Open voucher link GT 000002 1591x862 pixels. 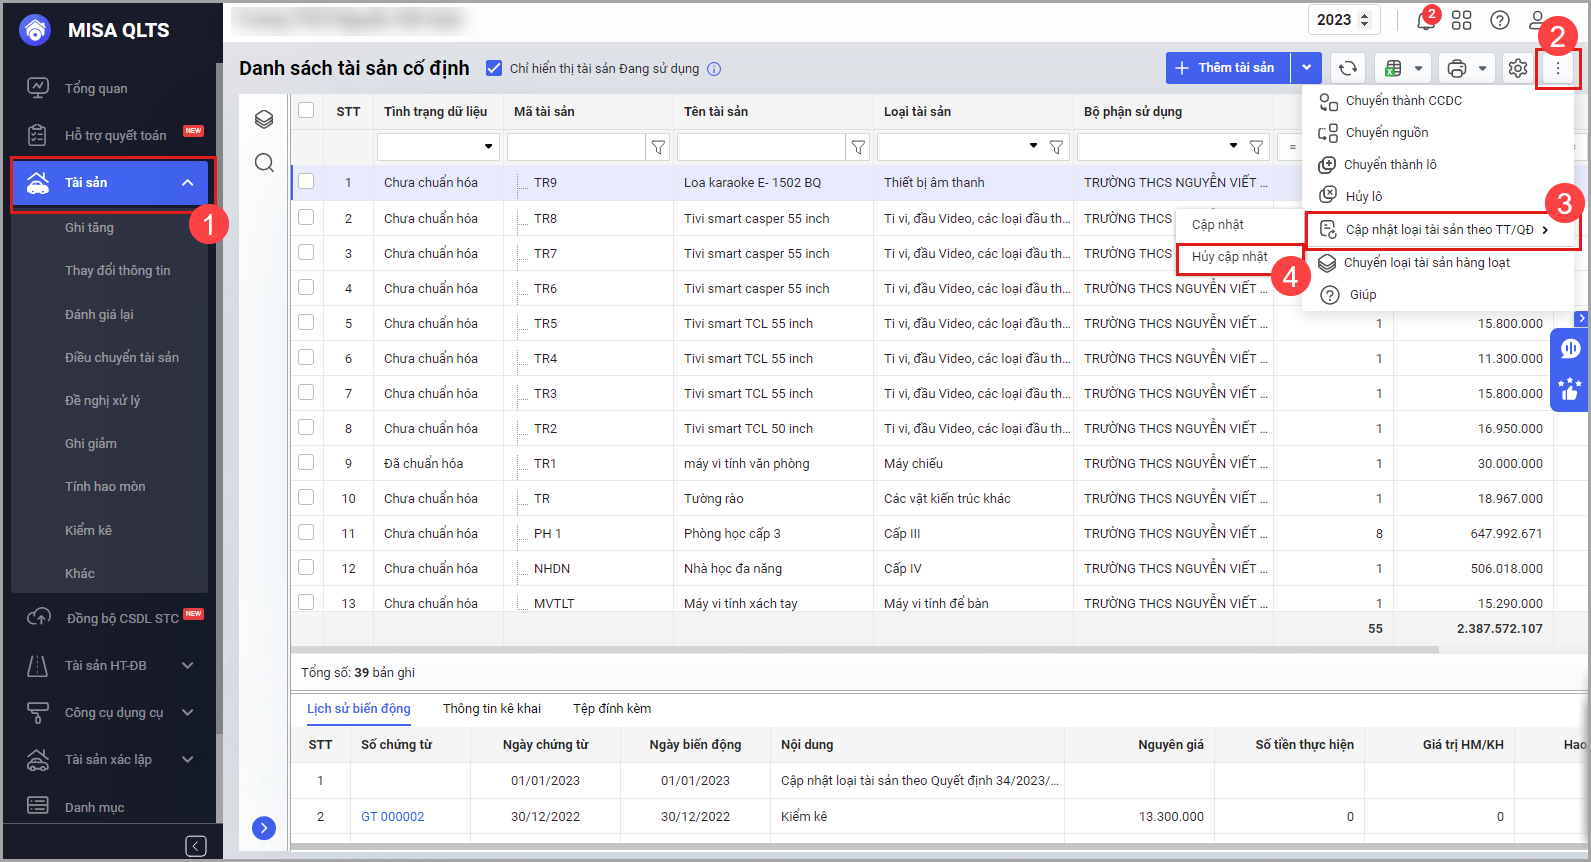tap(392, 817)
